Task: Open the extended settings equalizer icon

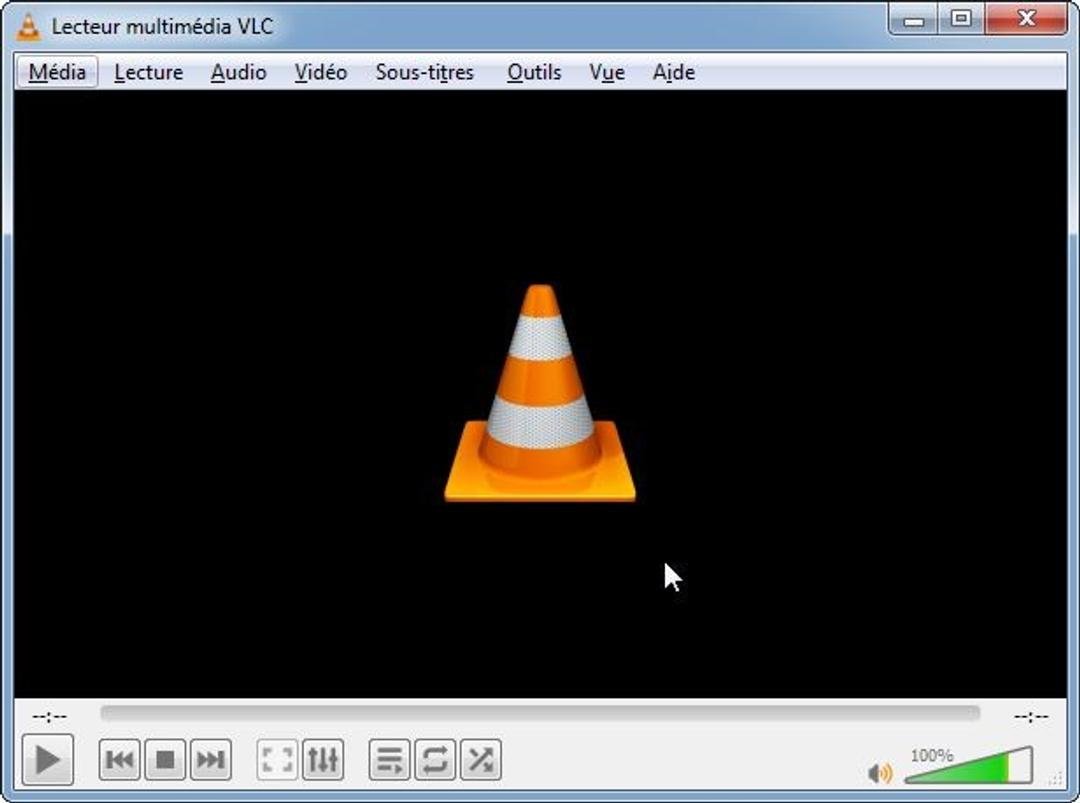Action: (322, 759)
